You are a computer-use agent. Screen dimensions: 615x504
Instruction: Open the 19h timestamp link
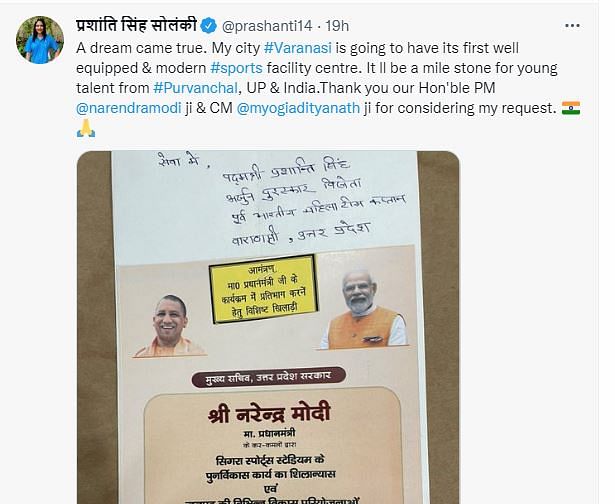[337, 26]
